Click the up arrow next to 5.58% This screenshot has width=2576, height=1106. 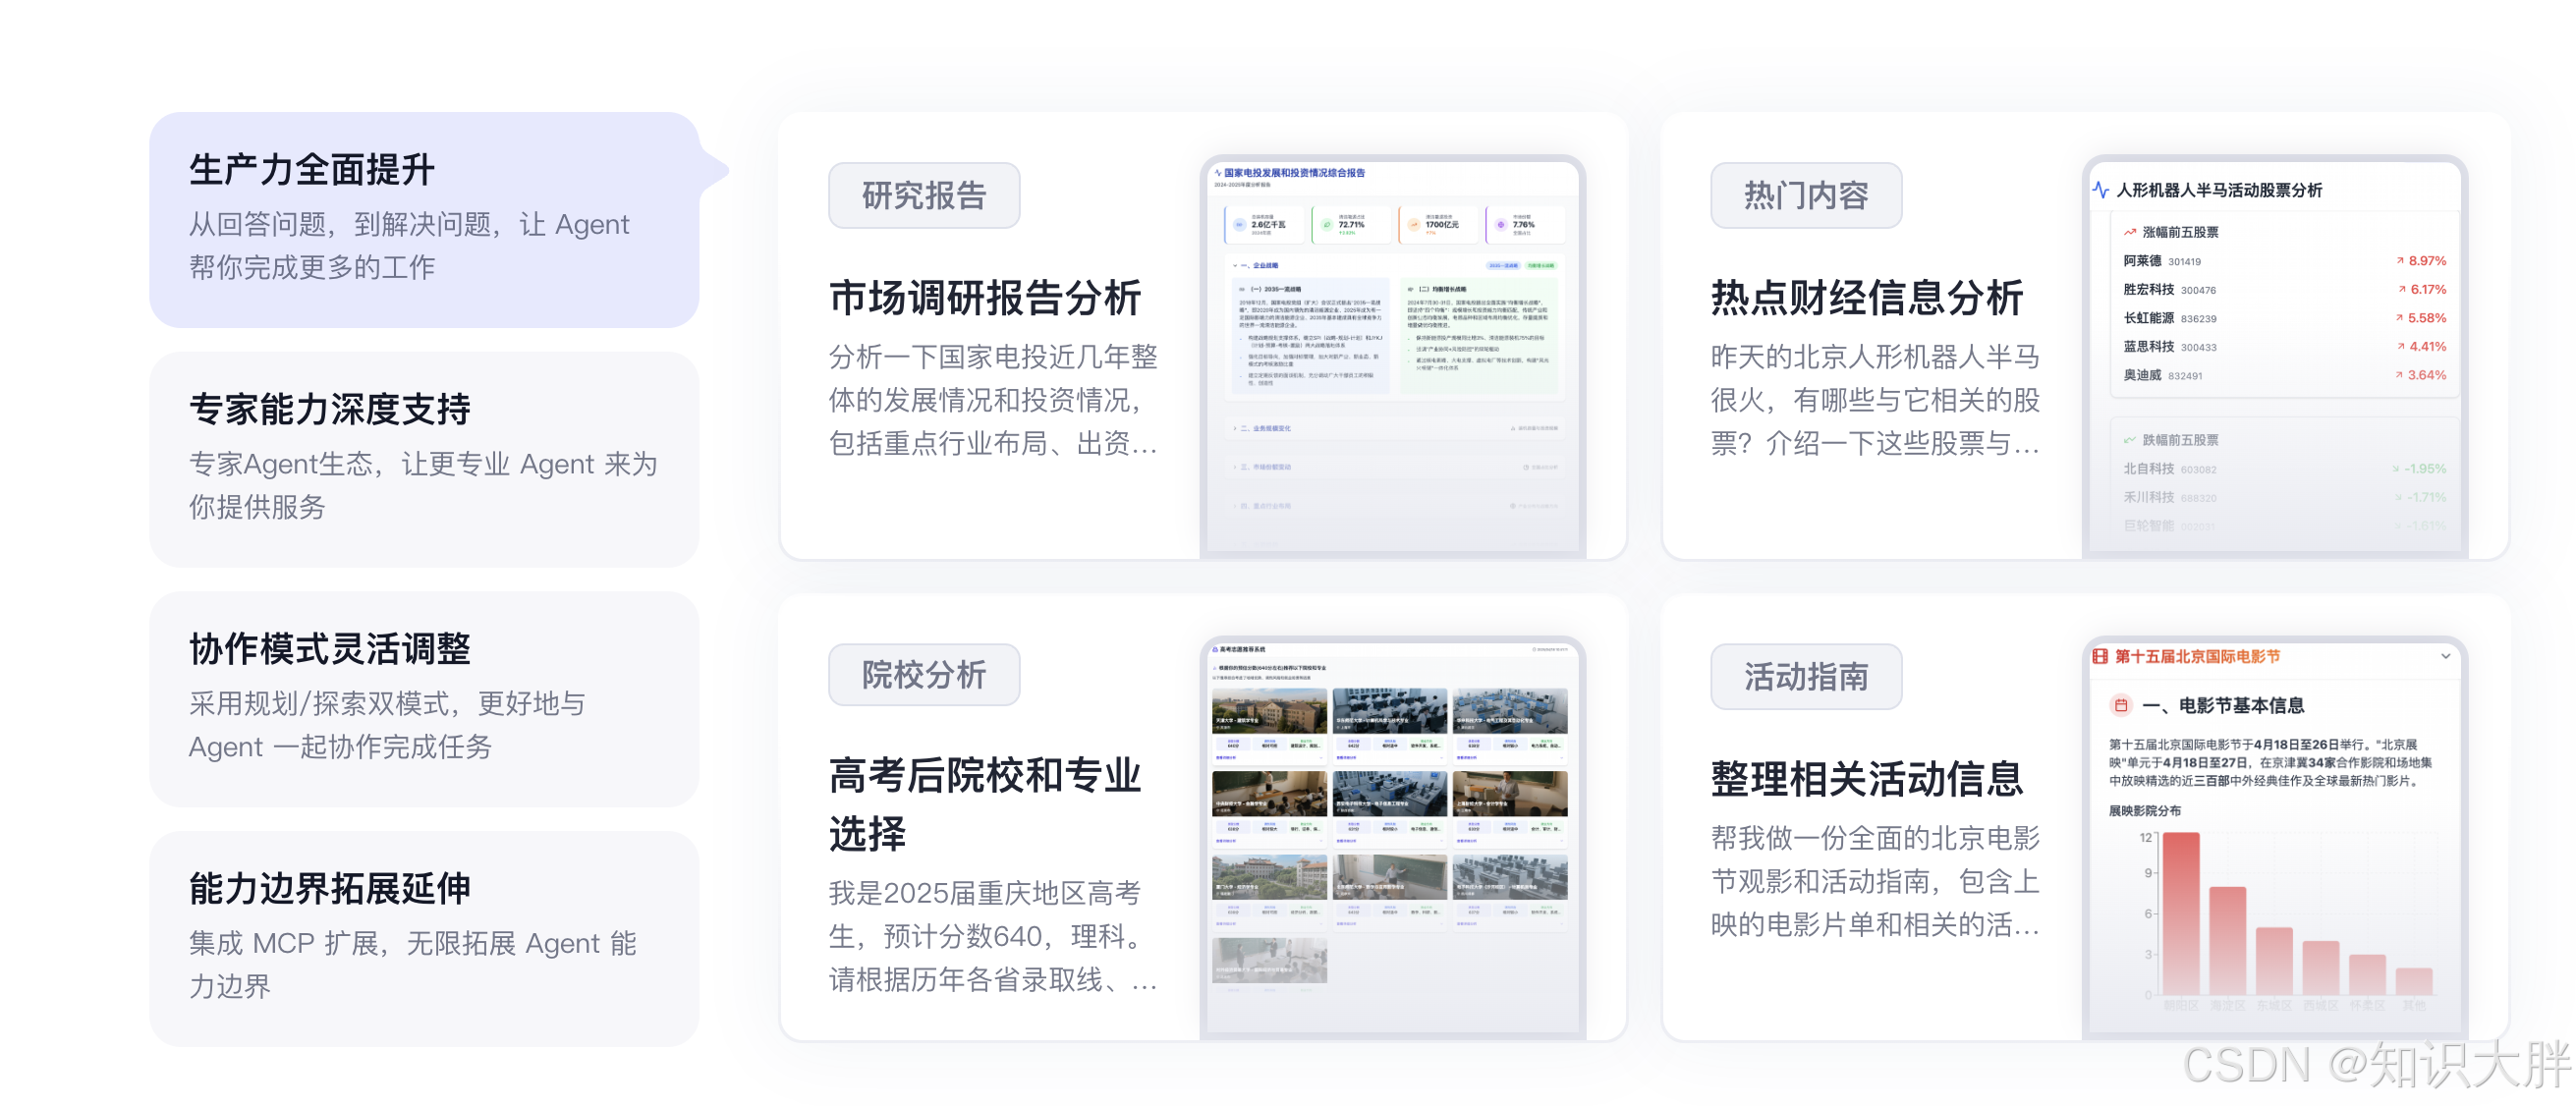click(x=2400, y=318)
